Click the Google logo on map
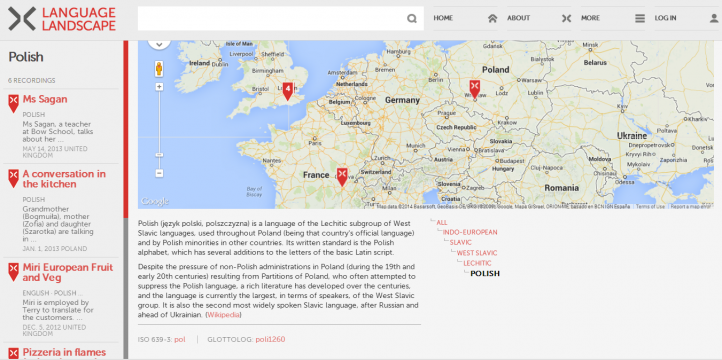The image size is (722, 360). pos(155,202)
